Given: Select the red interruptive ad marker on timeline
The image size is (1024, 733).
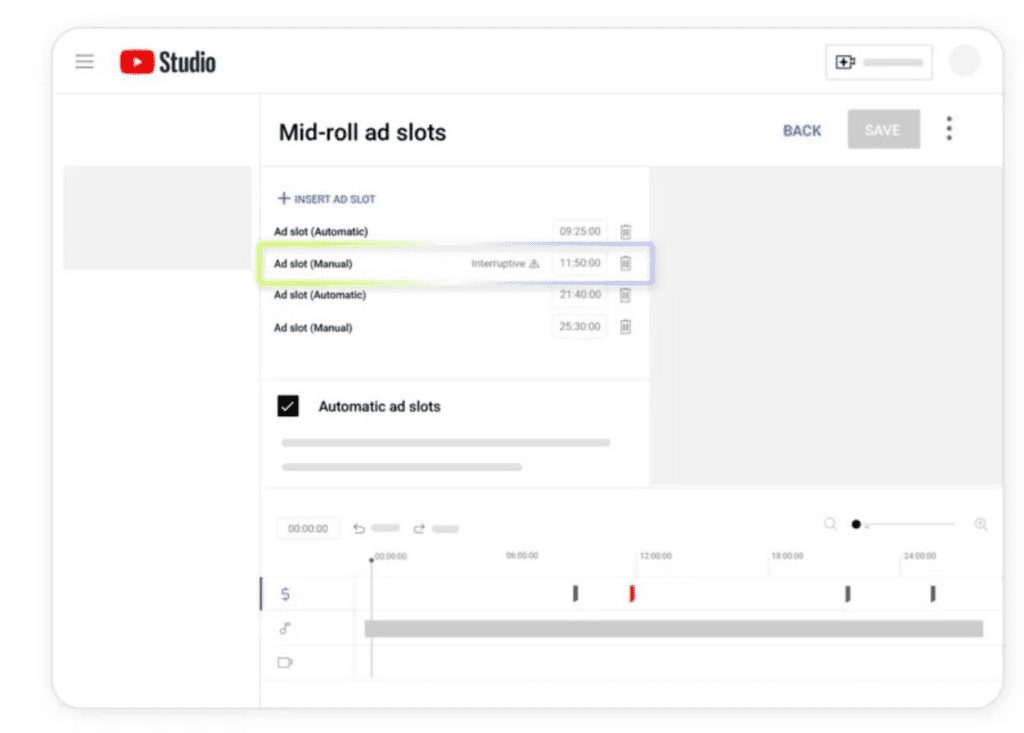Looking at the screenshot, I should (632, 594).
